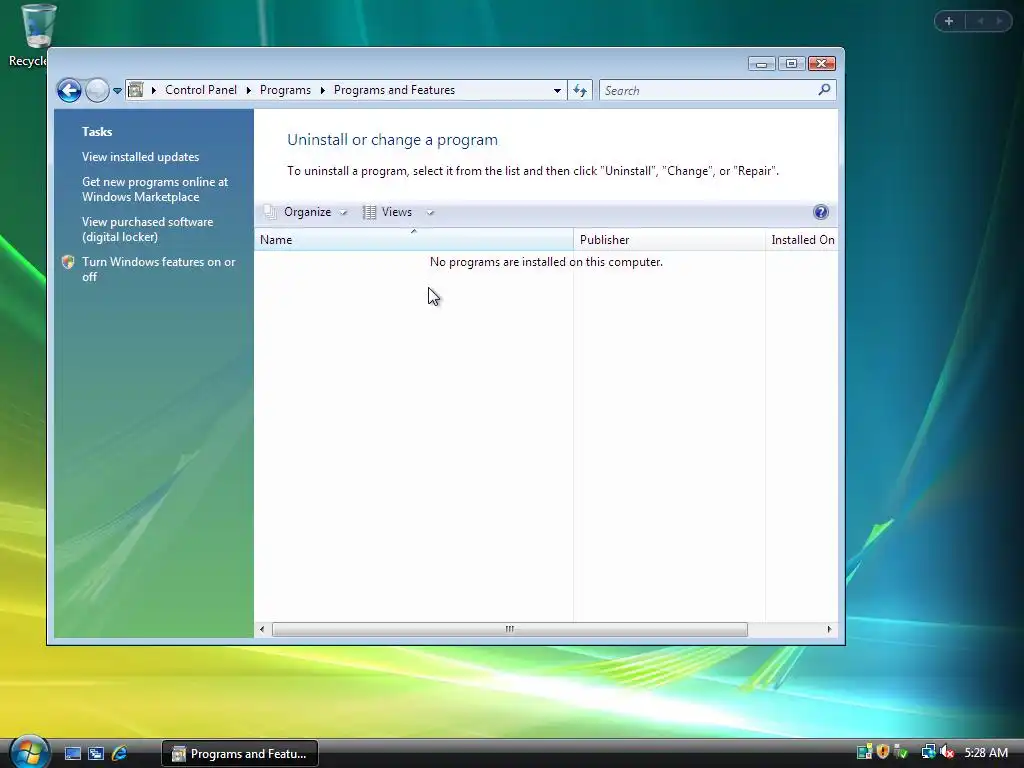Click the scroll right arrow
This screenshot has height=768, width=1024.
tap(829, 630)
